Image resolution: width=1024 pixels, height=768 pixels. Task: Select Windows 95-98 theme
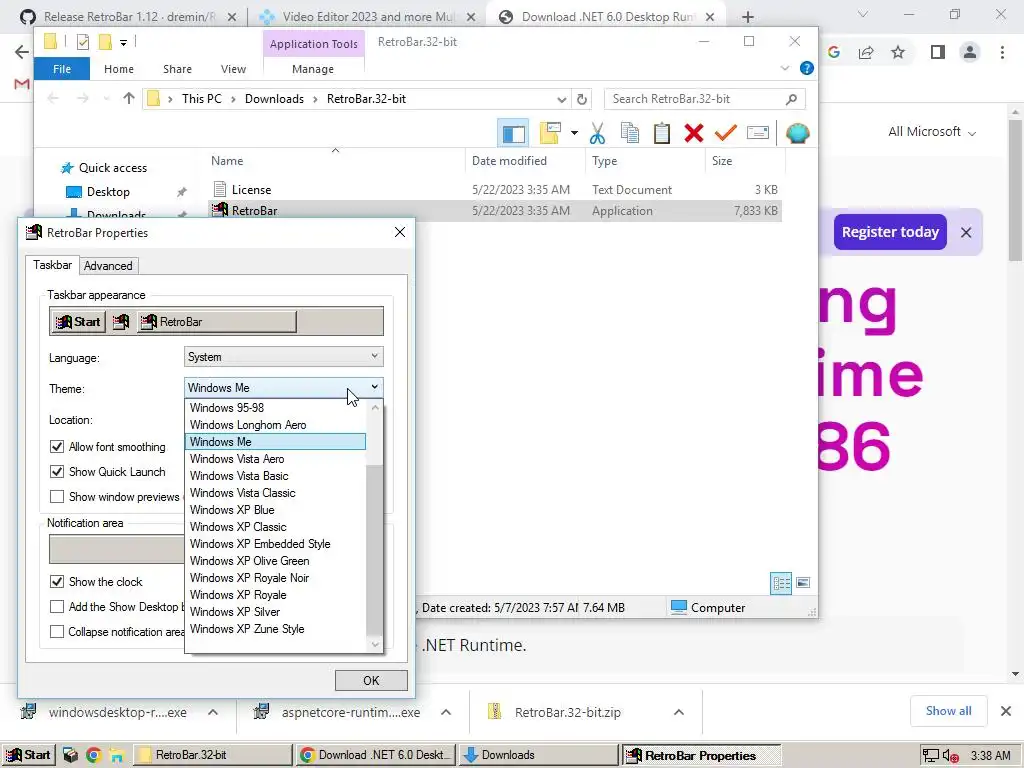(x=275, y=408)
